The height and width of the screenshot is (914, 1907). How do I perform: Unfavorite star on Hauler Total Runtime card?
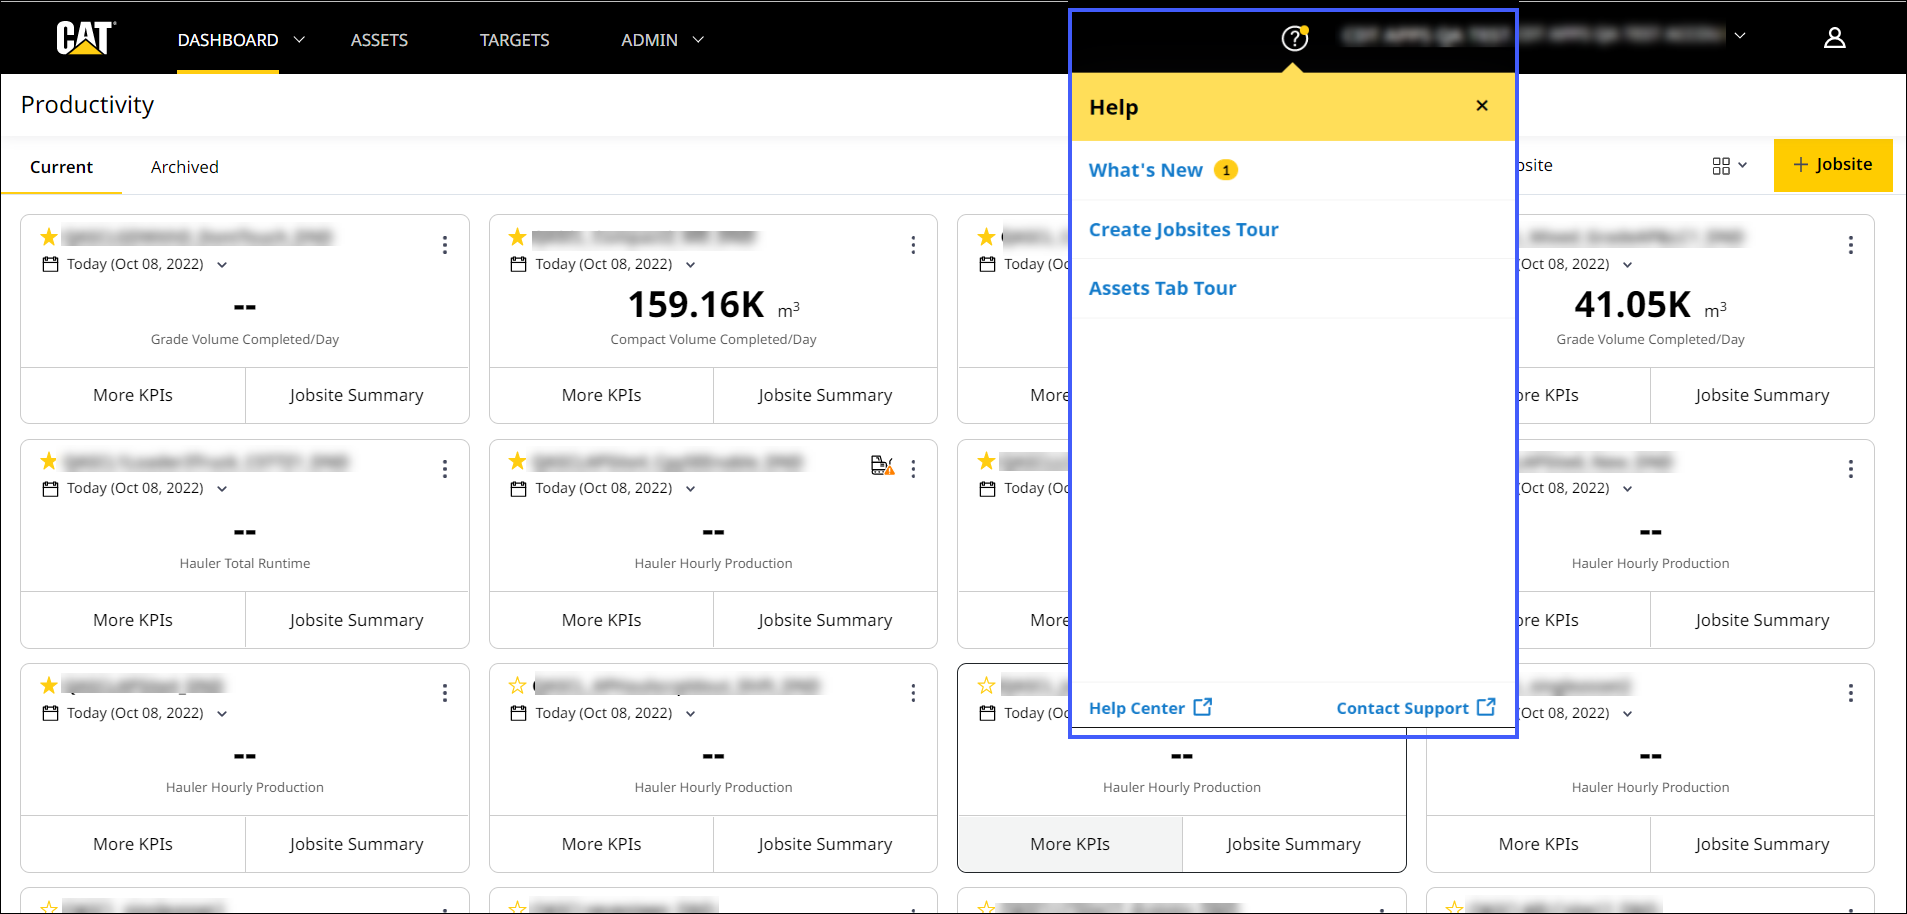point(48,461)
